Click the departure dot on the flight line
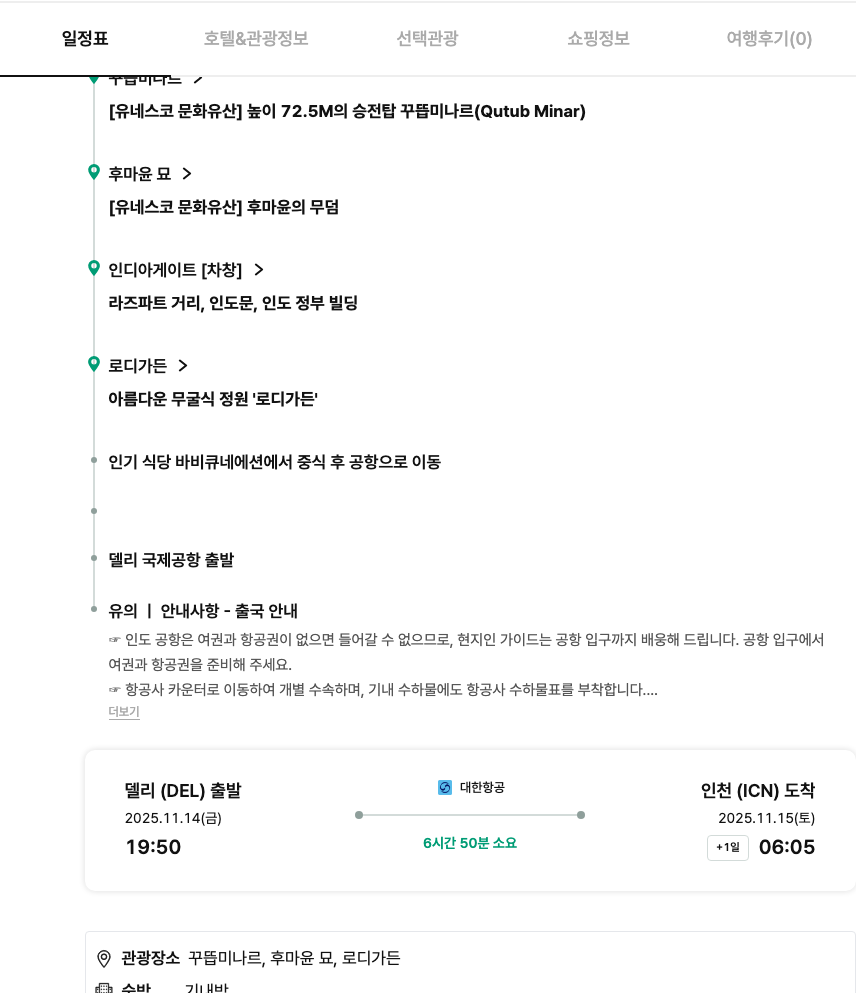 pos(359,815)
